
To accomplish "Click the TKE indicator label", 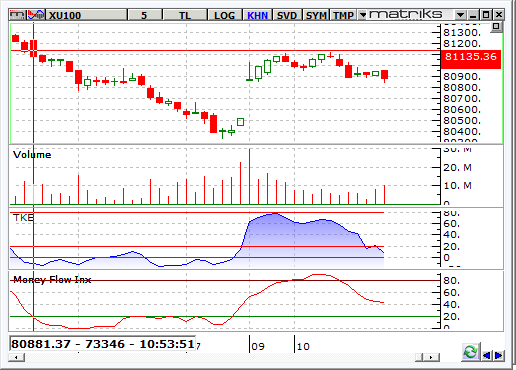I will point(23,218).
